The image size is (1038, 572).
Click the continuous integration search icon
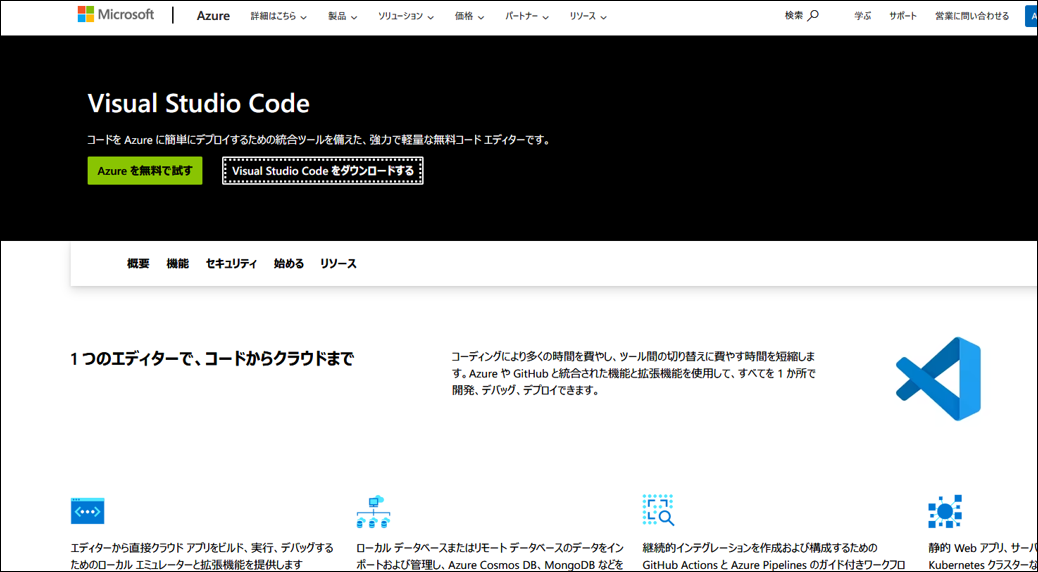(658, 510)
